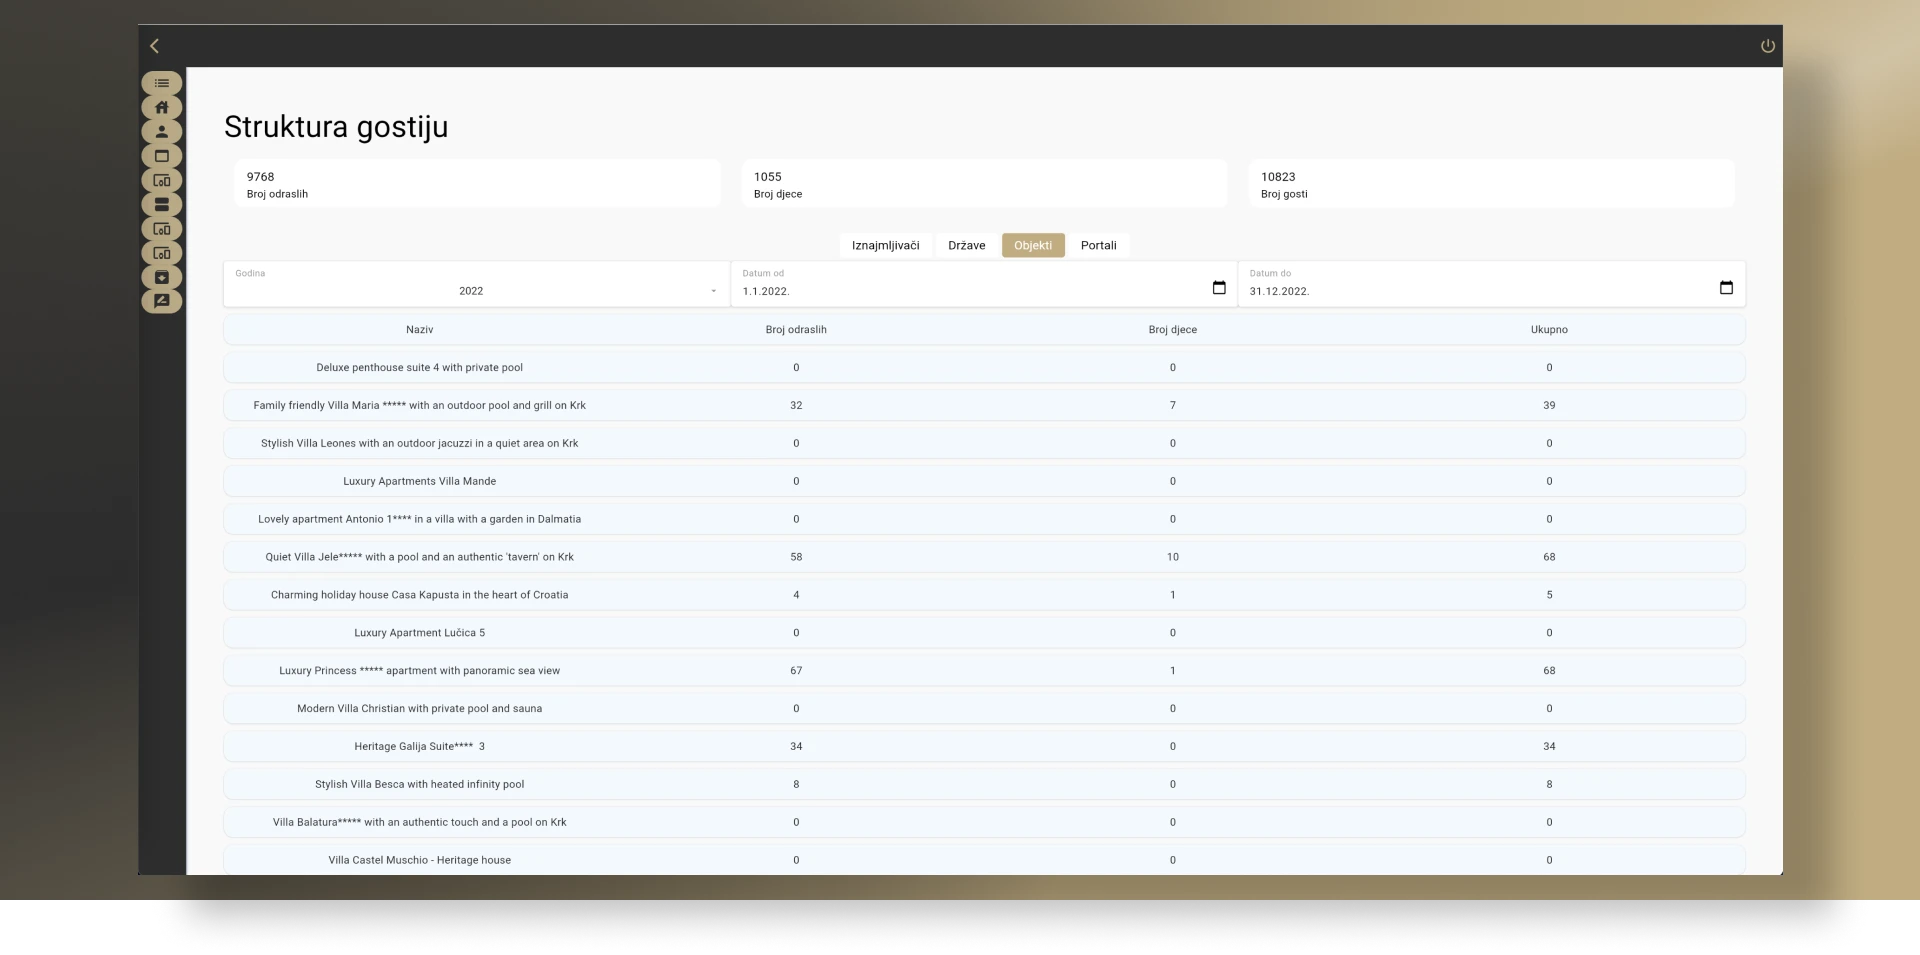
Task: Click the Datum od date field
Action: coord(984,284)
